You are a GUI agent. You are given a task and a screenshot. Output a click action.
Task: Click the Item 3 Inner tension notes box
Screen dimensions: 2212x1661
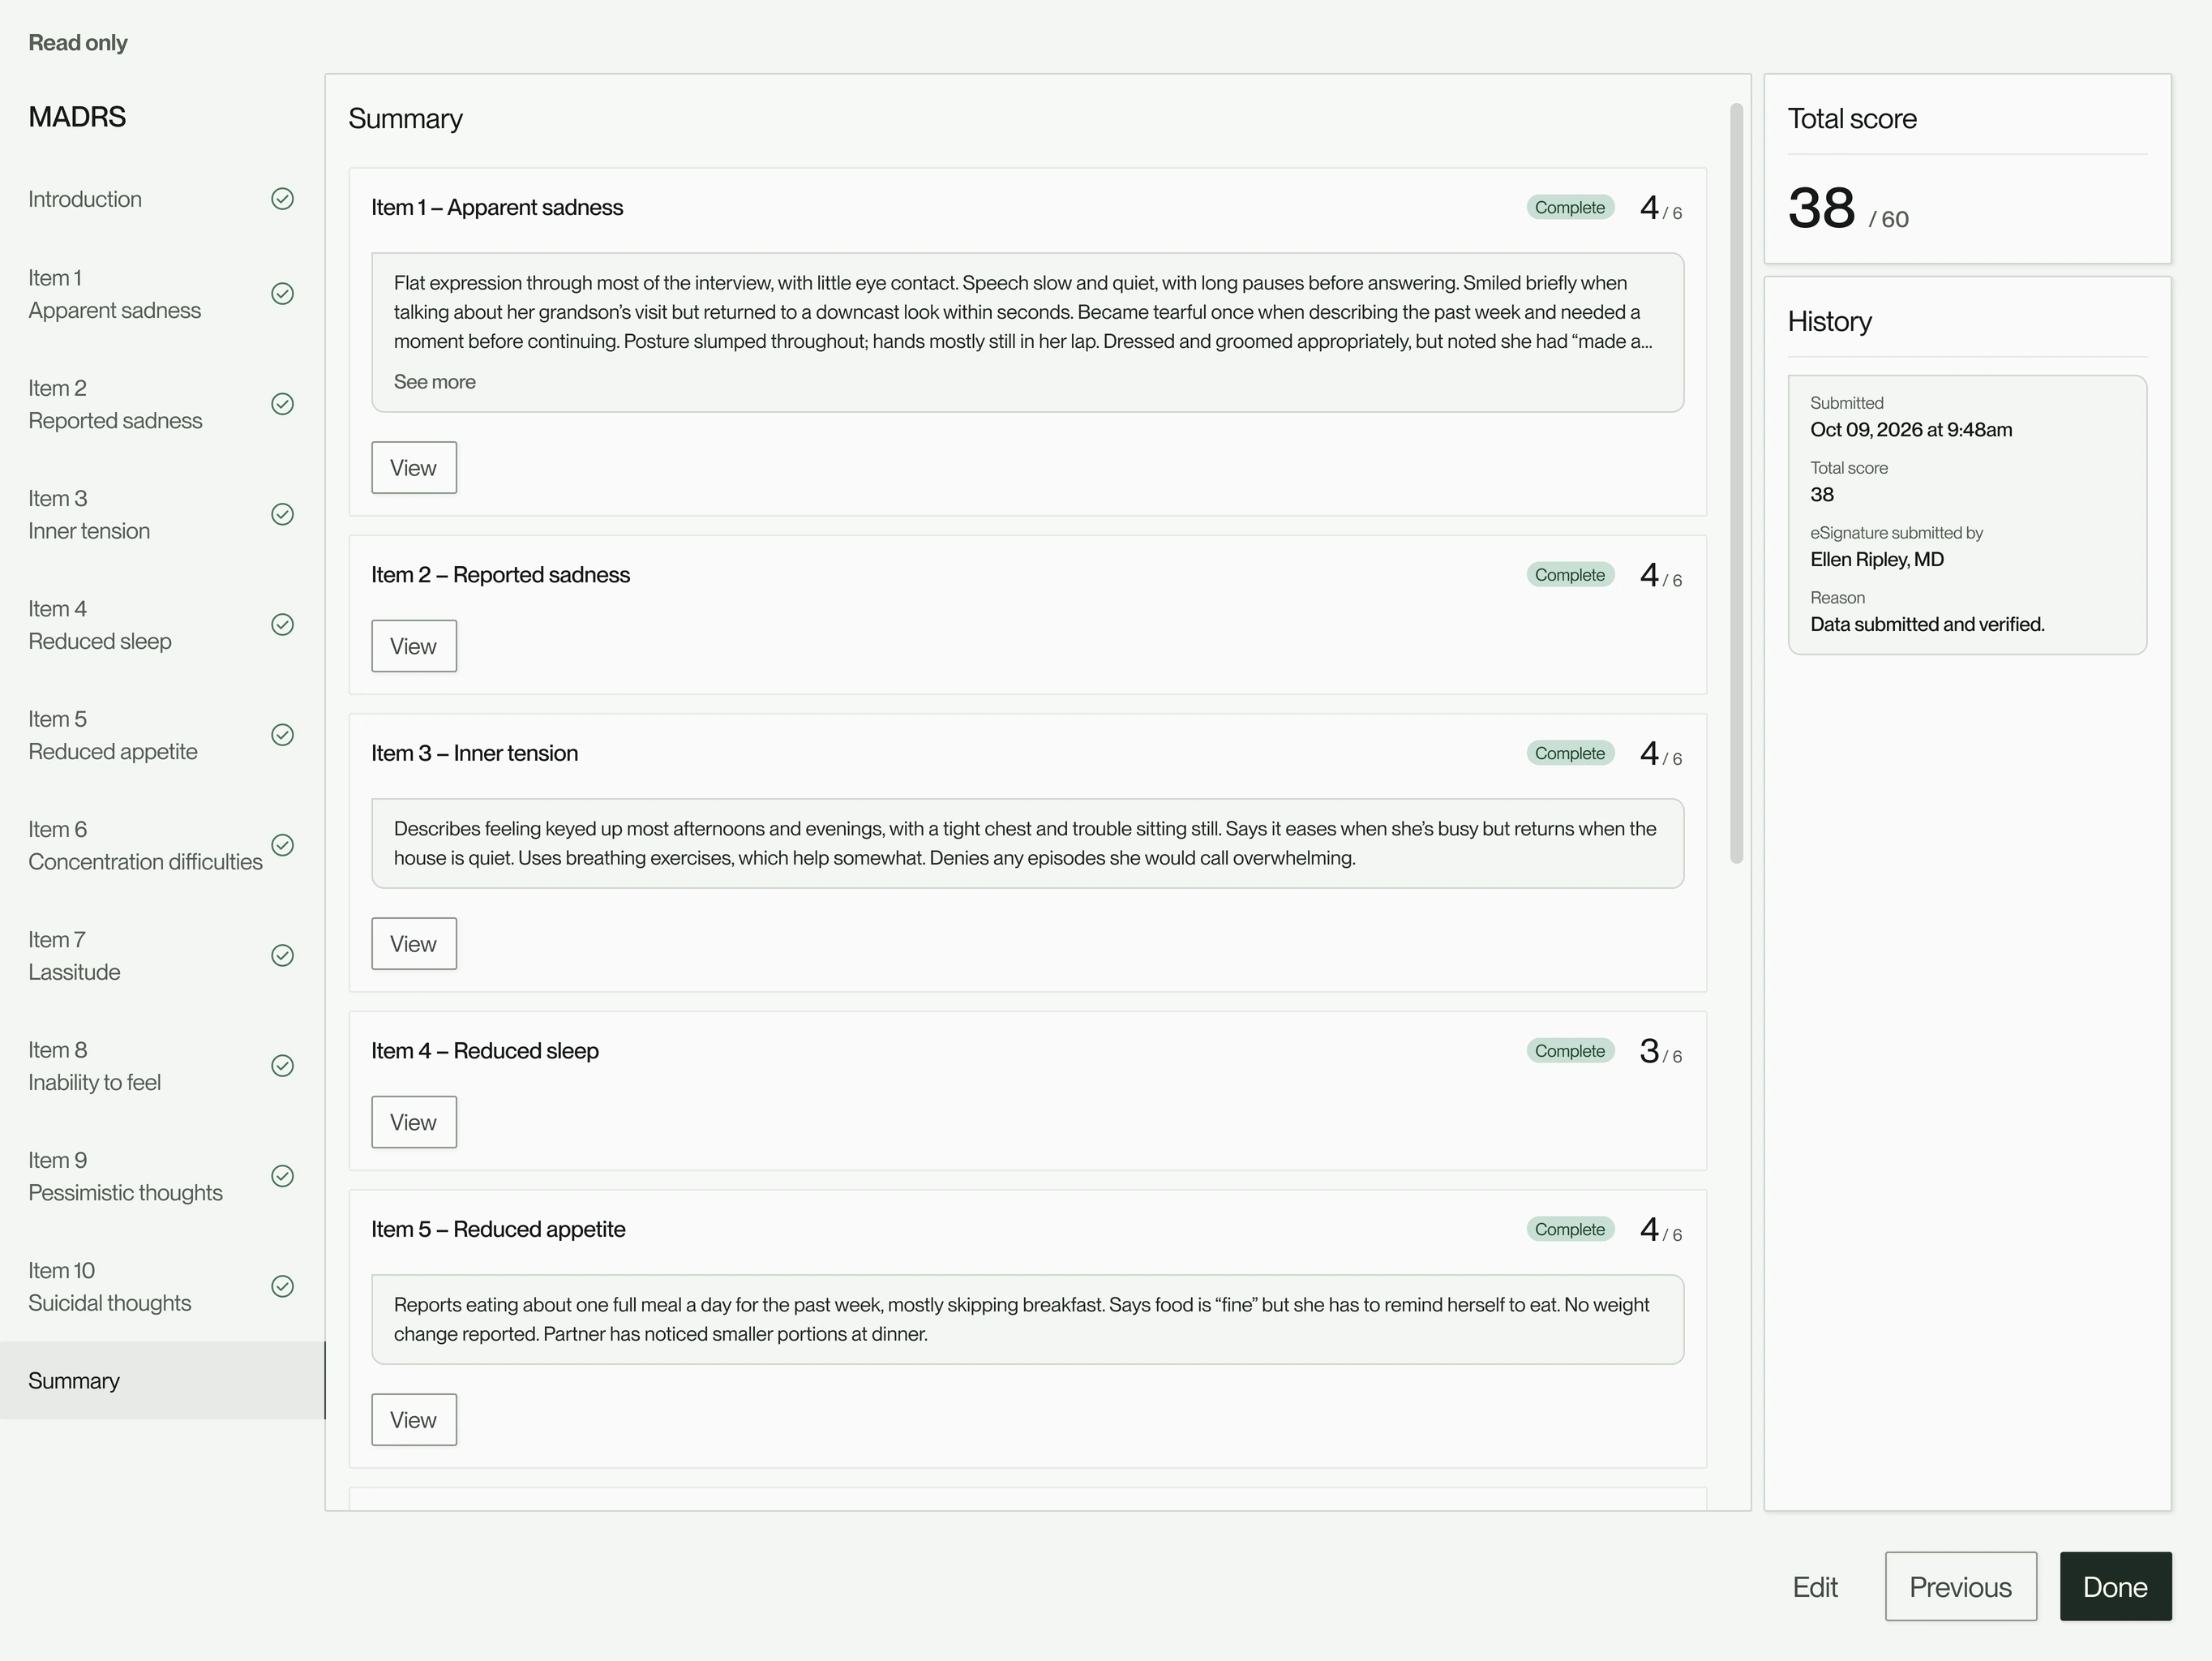click(1027, 843)
